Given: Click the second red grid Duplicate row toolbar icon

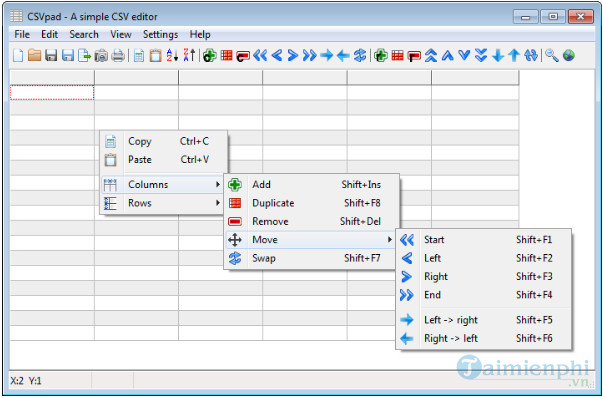Looking at the screenshot, I should pos(397,55).
